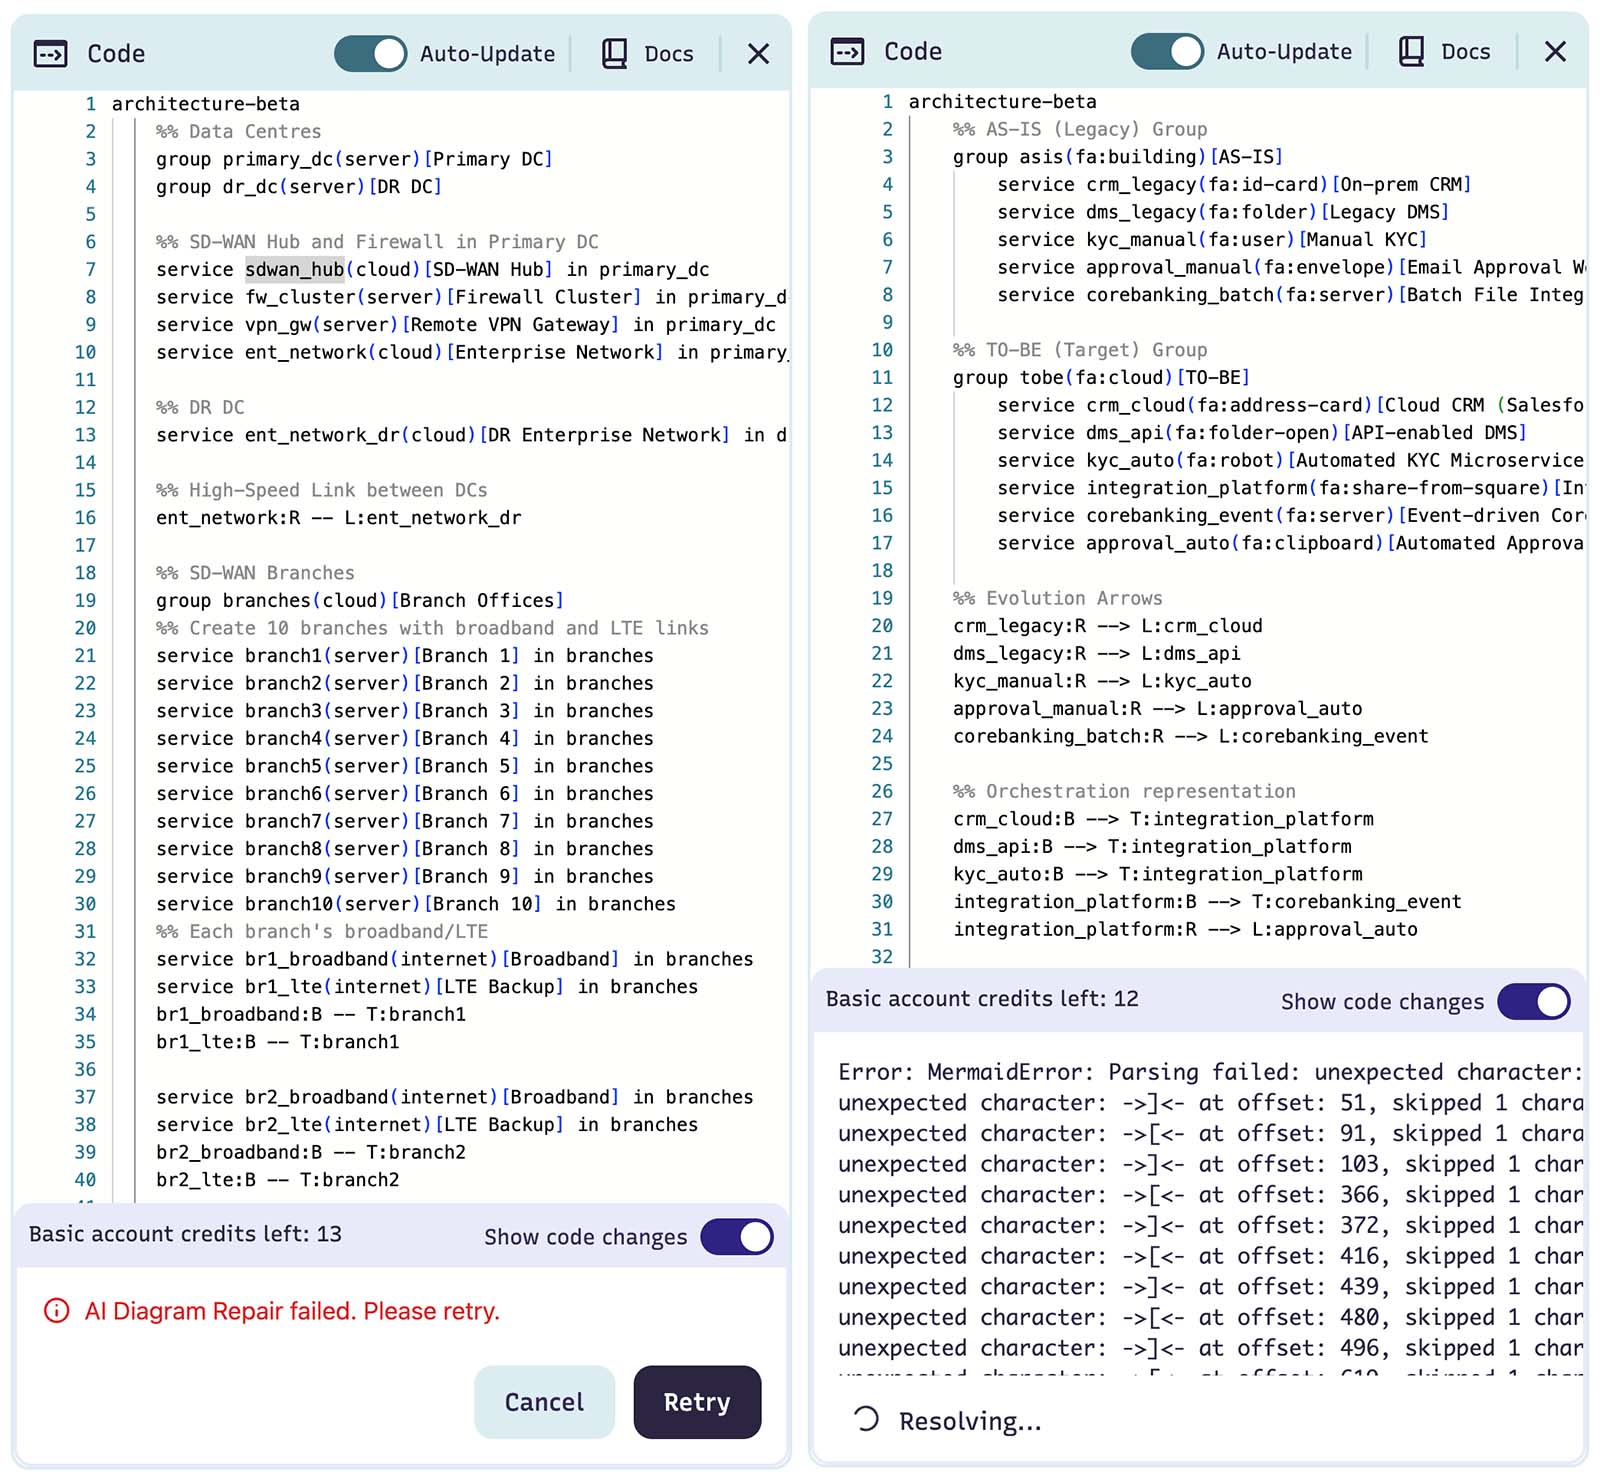Toggle Show code changes in right panel

tap(1534, 1002)
